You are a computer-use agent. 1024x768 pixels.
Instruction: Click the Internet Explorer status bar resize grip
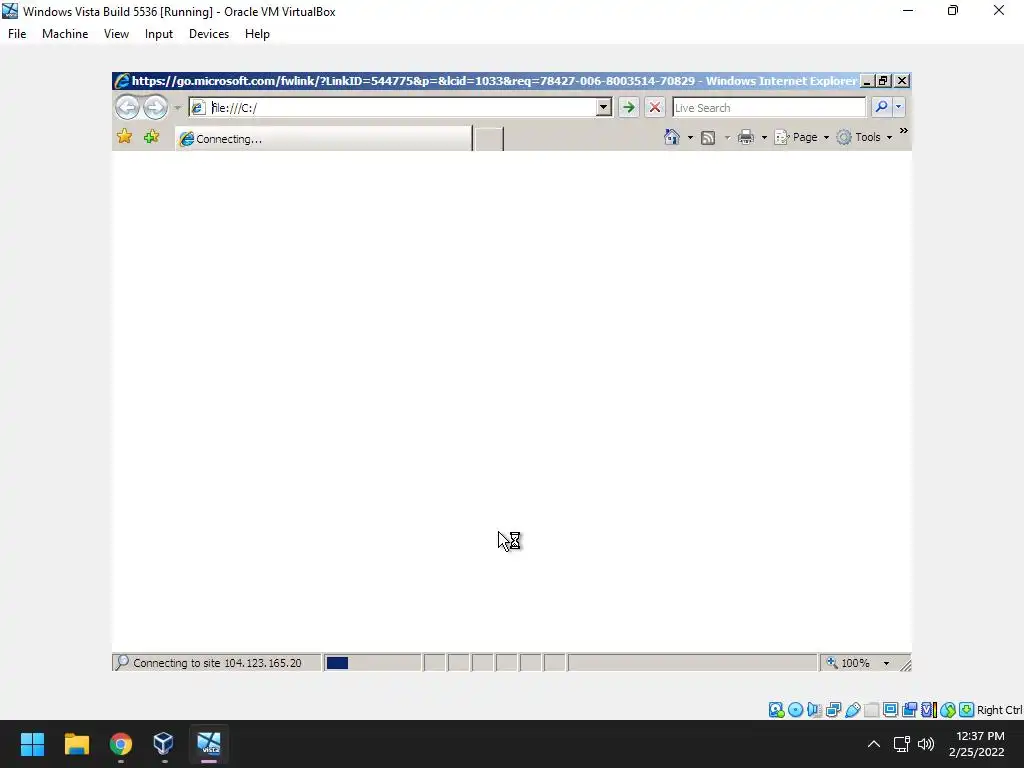coord(905,664)
